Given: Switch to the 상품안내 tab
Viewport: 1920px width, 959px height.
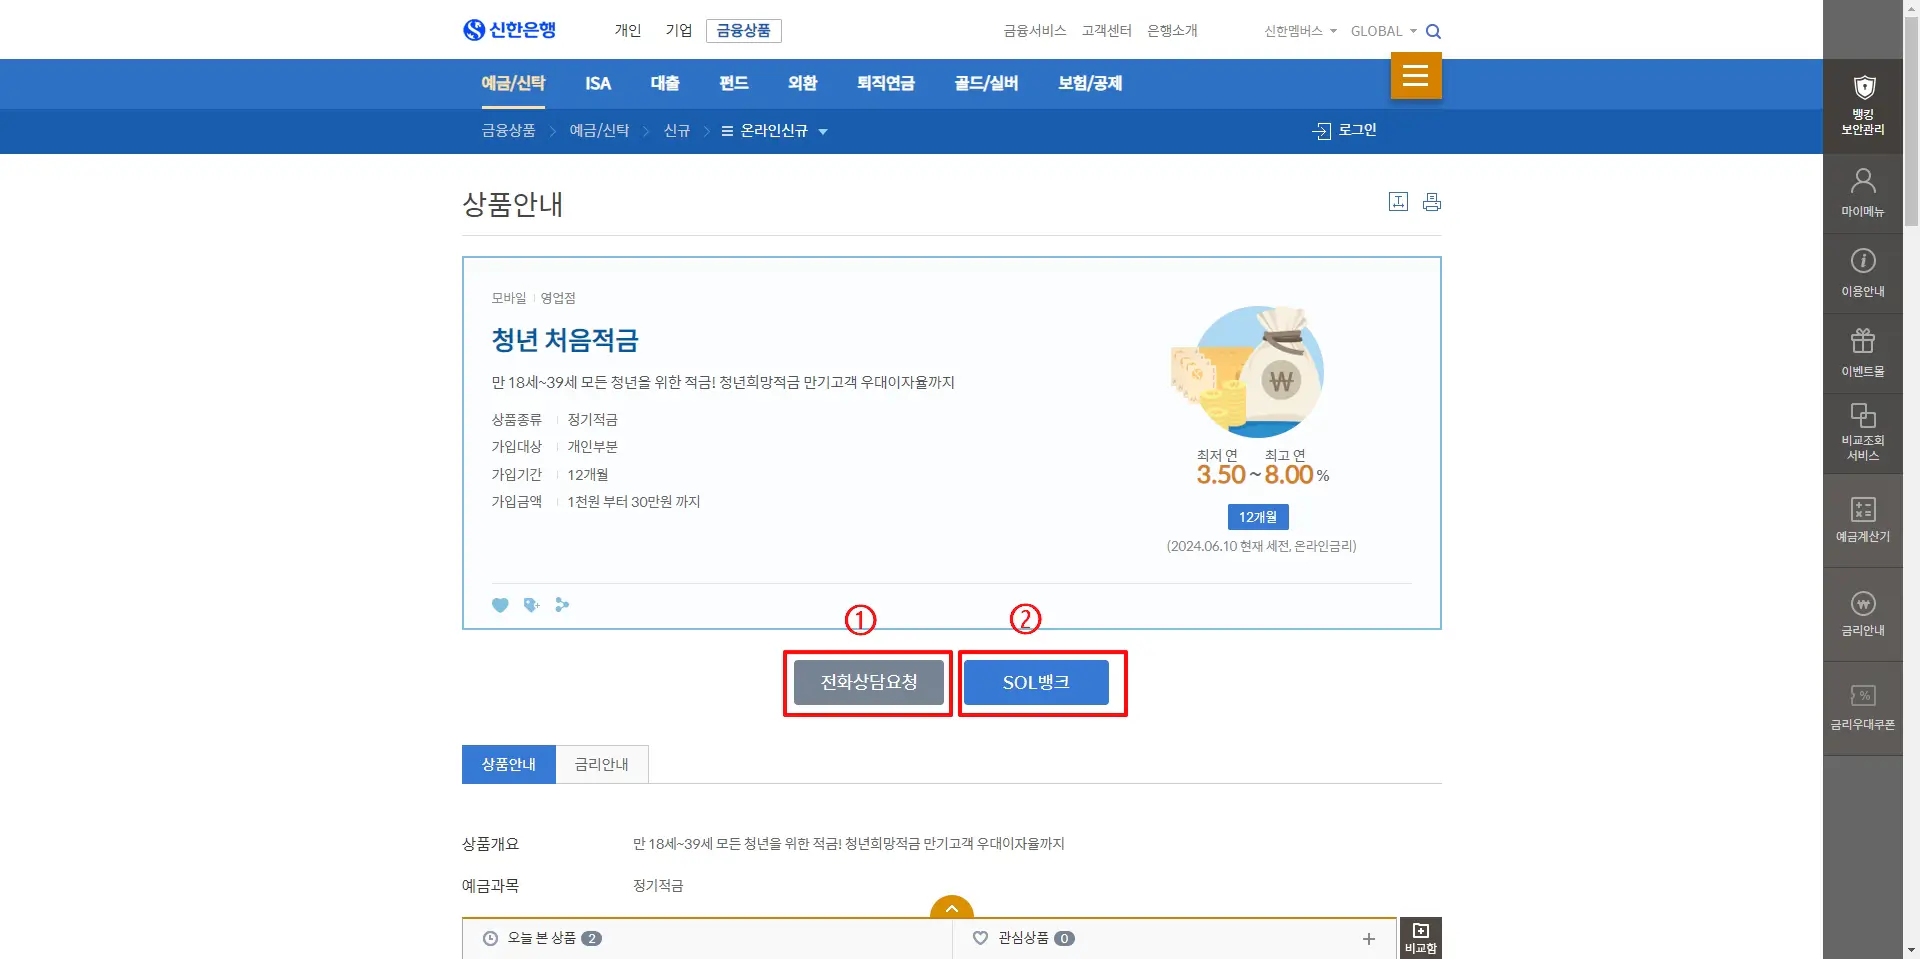Looking at the screenshot, I should click(x=509, y=764).
